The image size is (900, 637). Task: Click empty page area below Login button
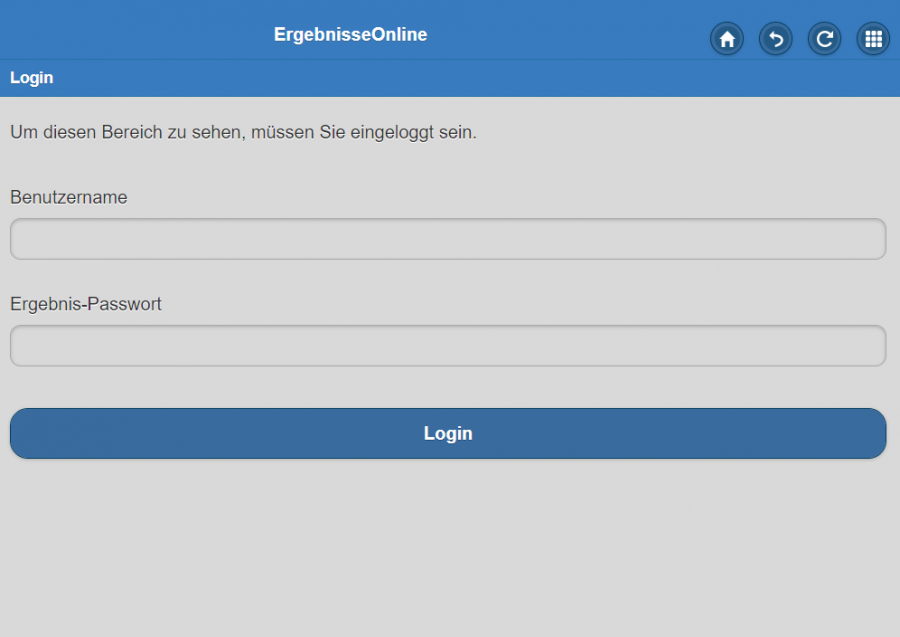(450, 550)
